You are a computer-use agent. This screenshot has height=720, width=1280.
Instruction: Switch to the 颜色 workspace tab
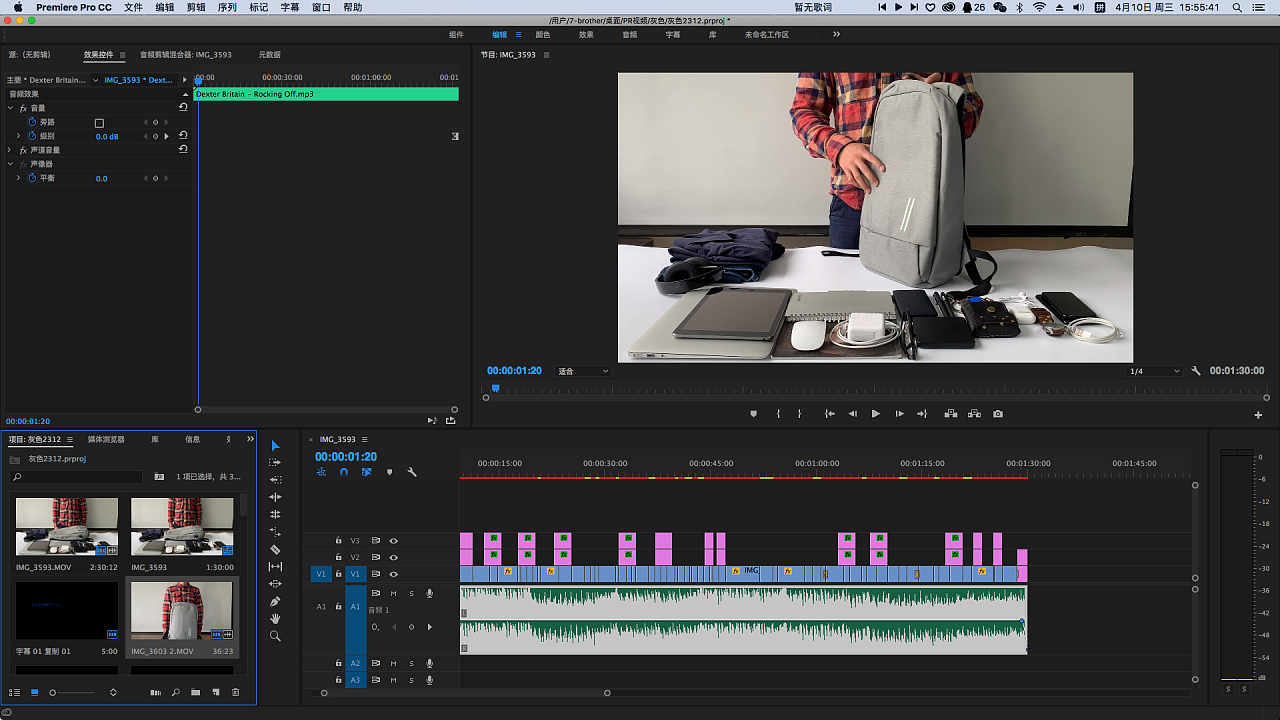[x=543, y=34]
